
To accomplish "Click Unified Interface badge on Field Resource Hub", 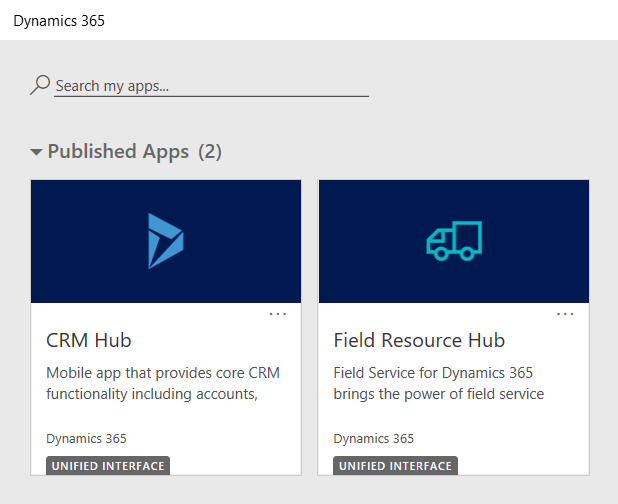I will [x=395, y=466].
